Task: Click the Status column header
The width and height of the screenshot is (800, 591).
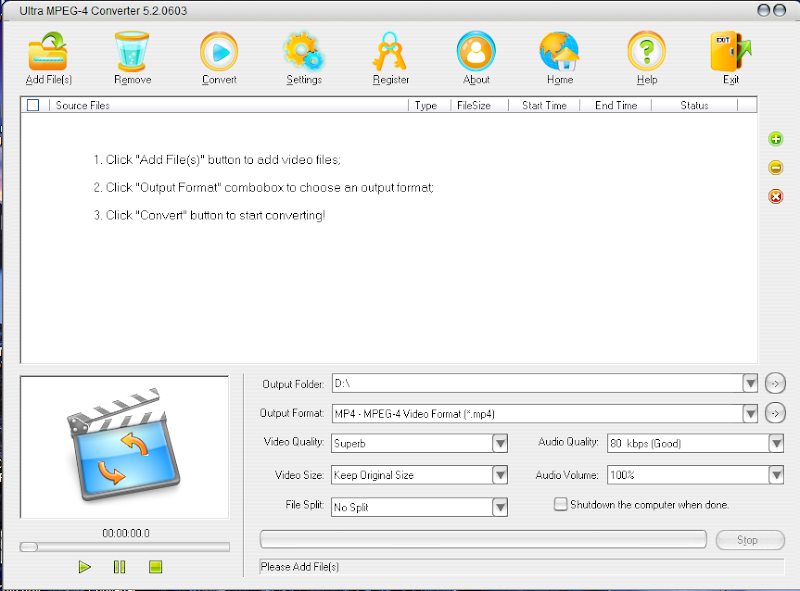Action: click(694, 105)
